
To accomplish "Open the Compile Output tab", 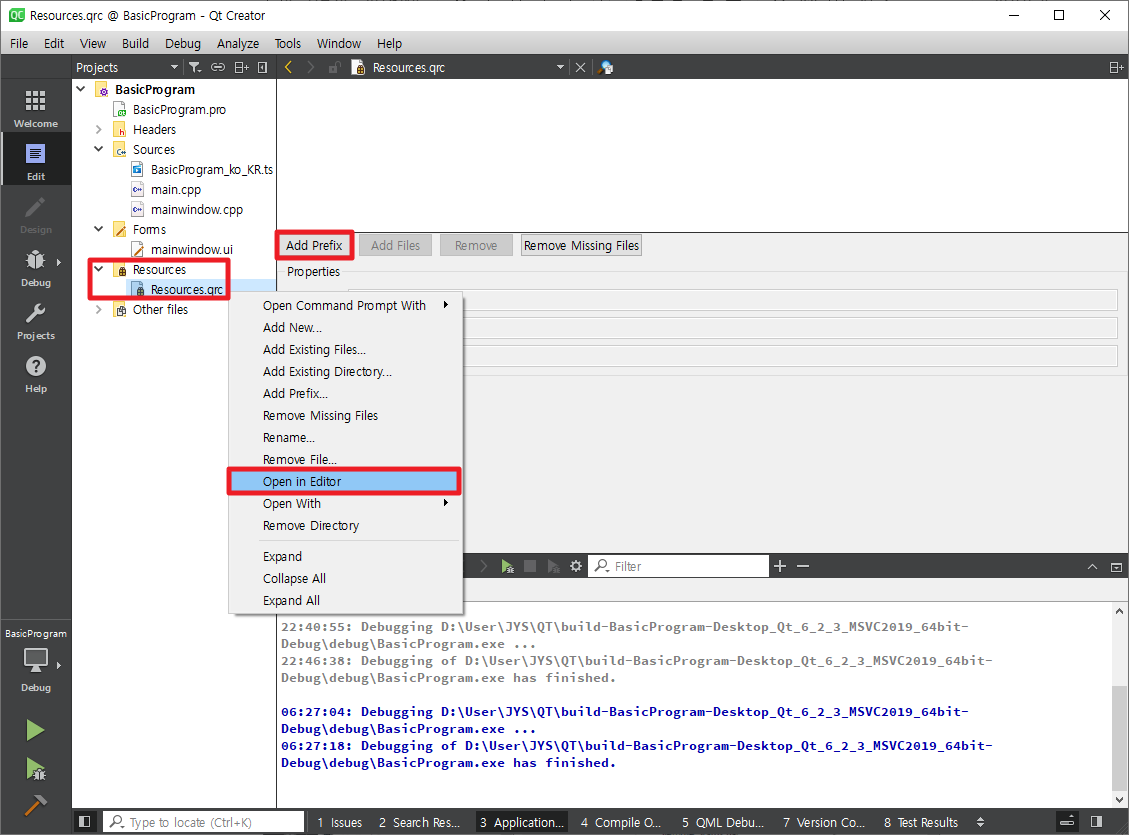I will point(620,821).
